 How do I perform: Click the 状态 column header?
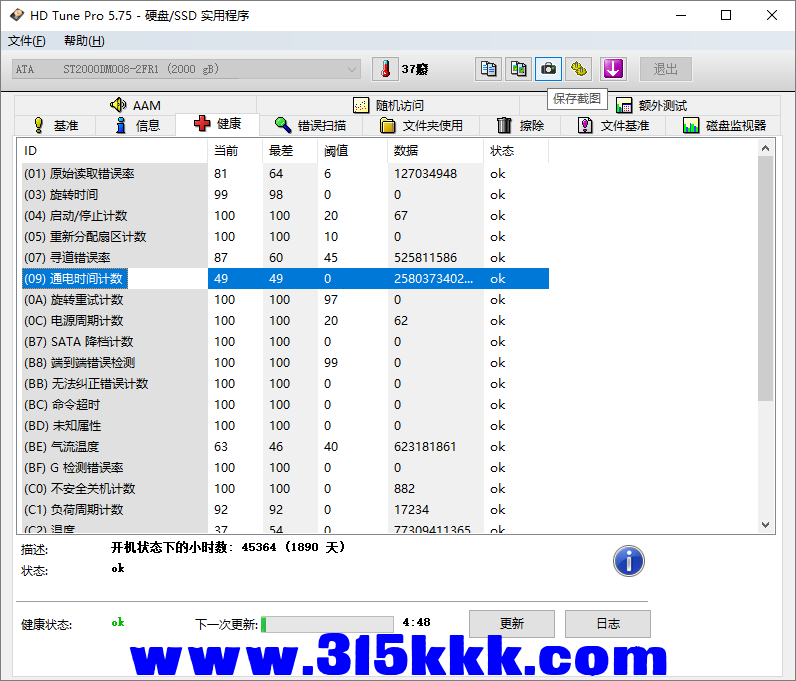[516, 151]
